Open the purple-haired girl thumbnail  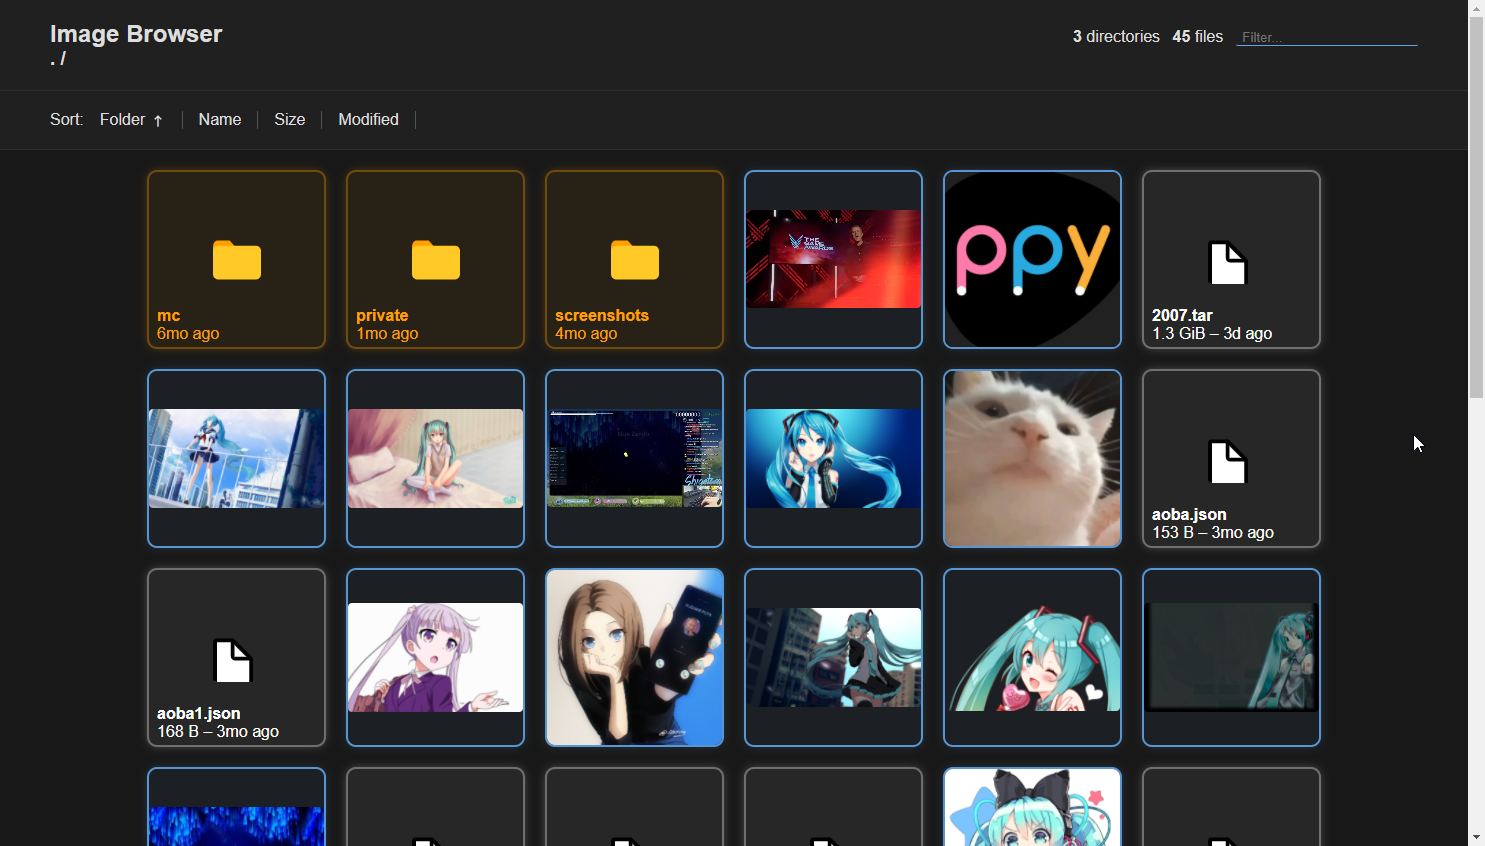(x=435, y=658)
